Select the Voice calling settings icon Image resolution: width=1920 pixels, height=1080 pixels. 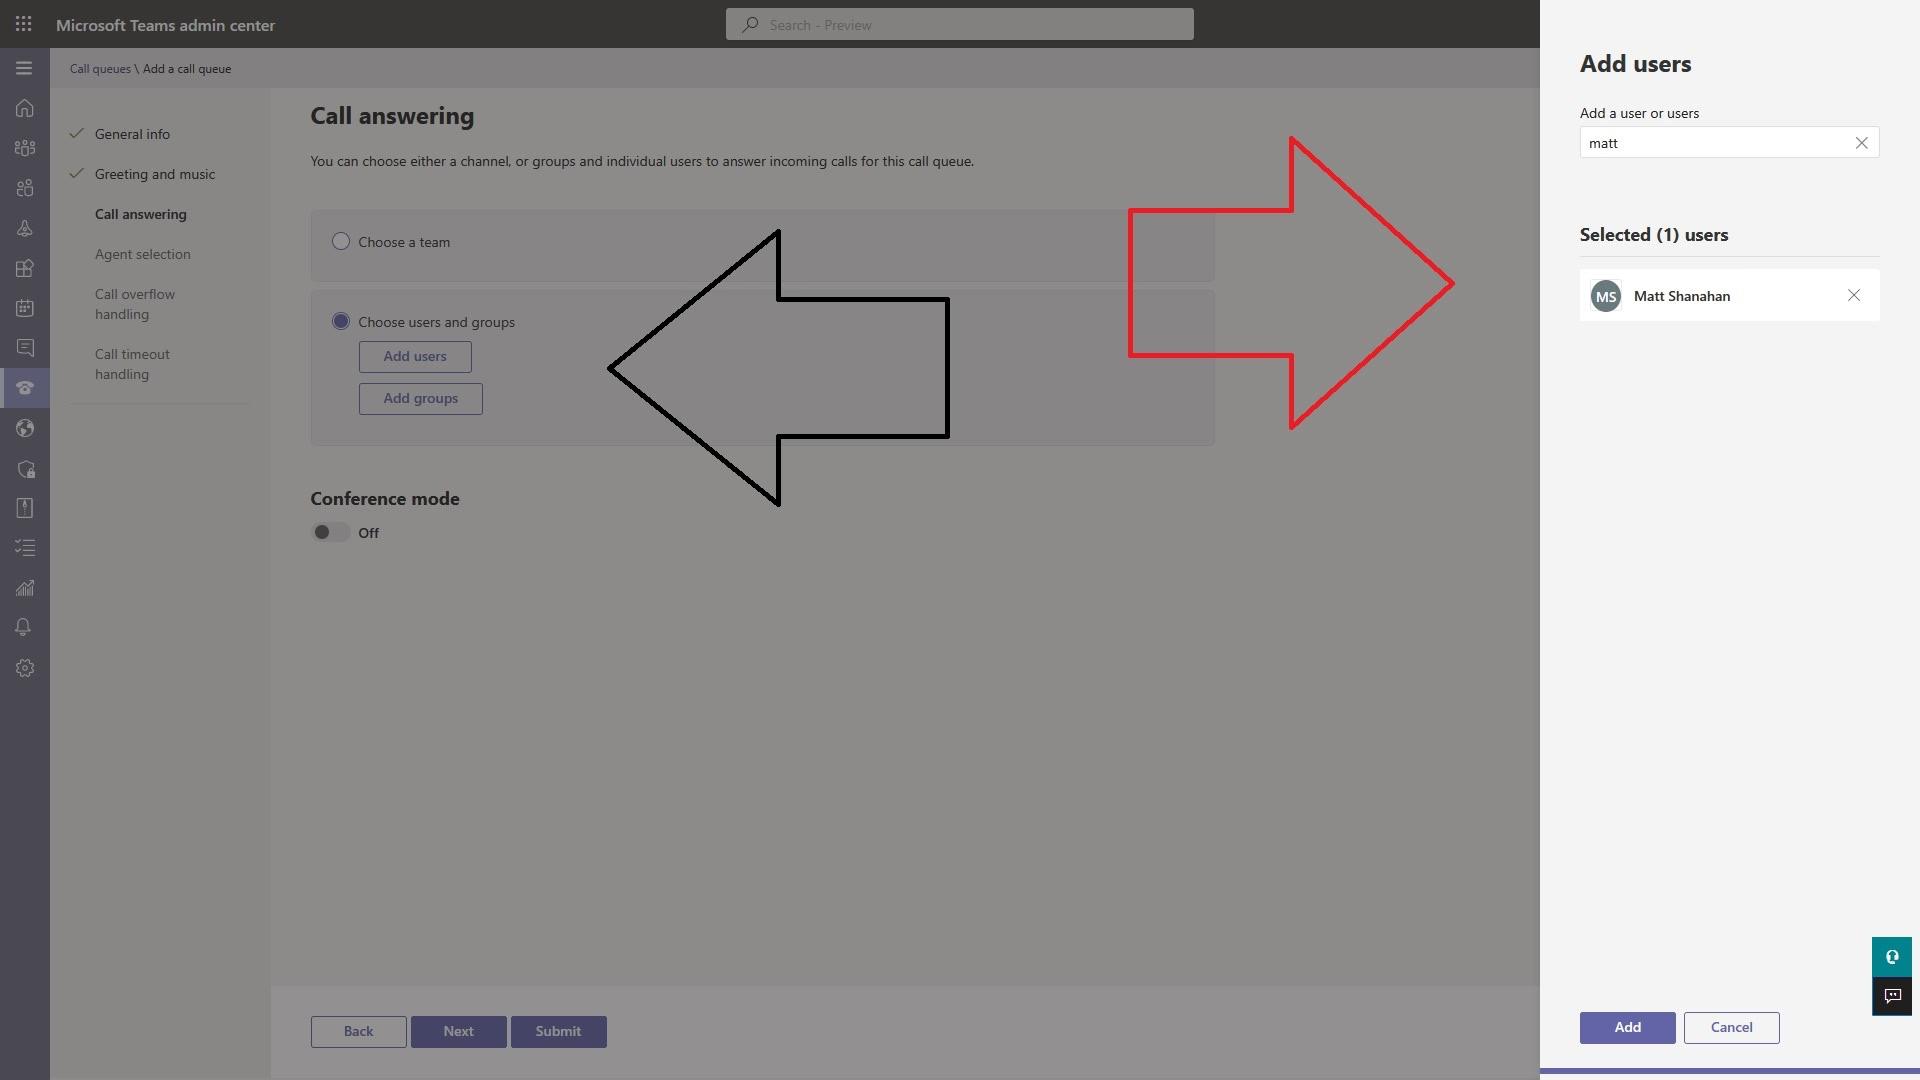click(24, 388)
